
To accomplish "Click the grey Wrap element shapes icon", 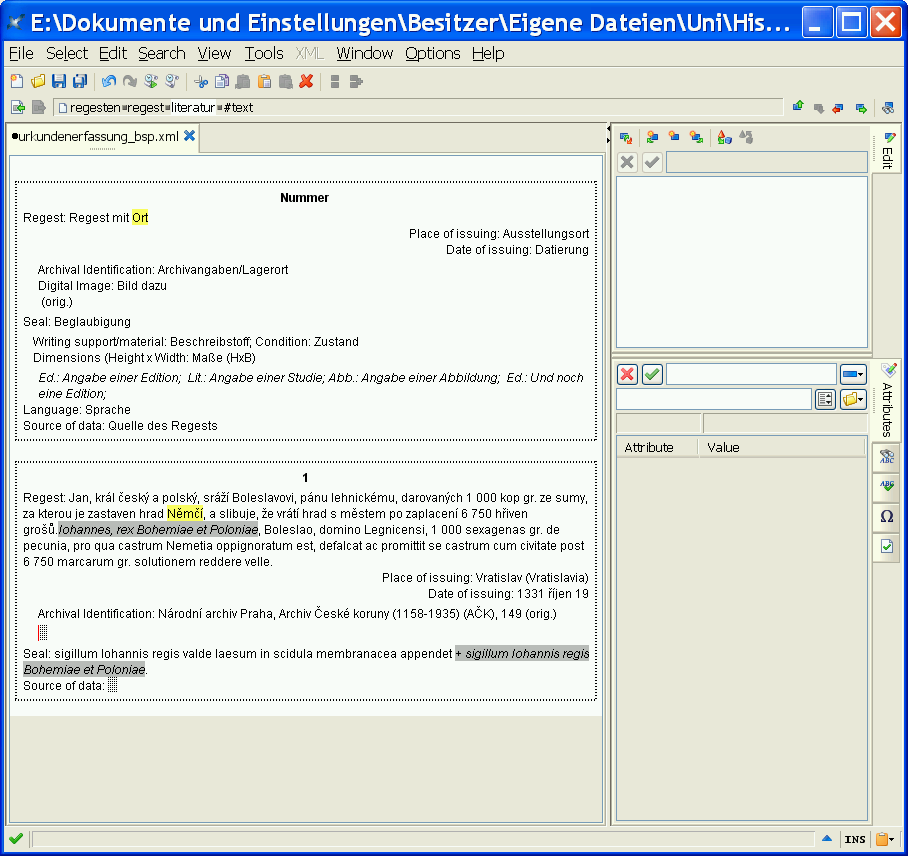I will click(x=746, y=137).
